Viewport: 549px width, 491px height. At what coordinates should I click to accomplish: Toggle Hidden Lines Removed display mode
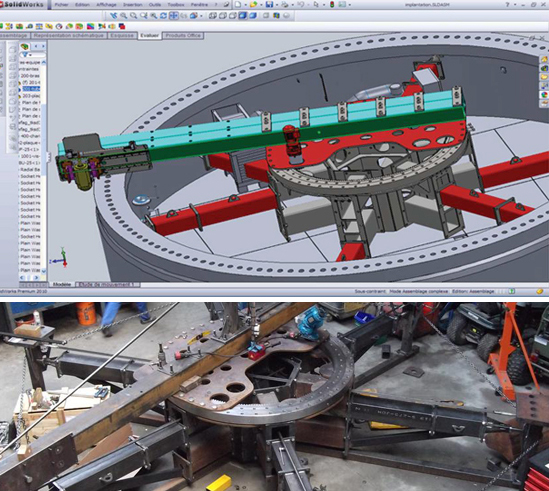coord(233,16)
